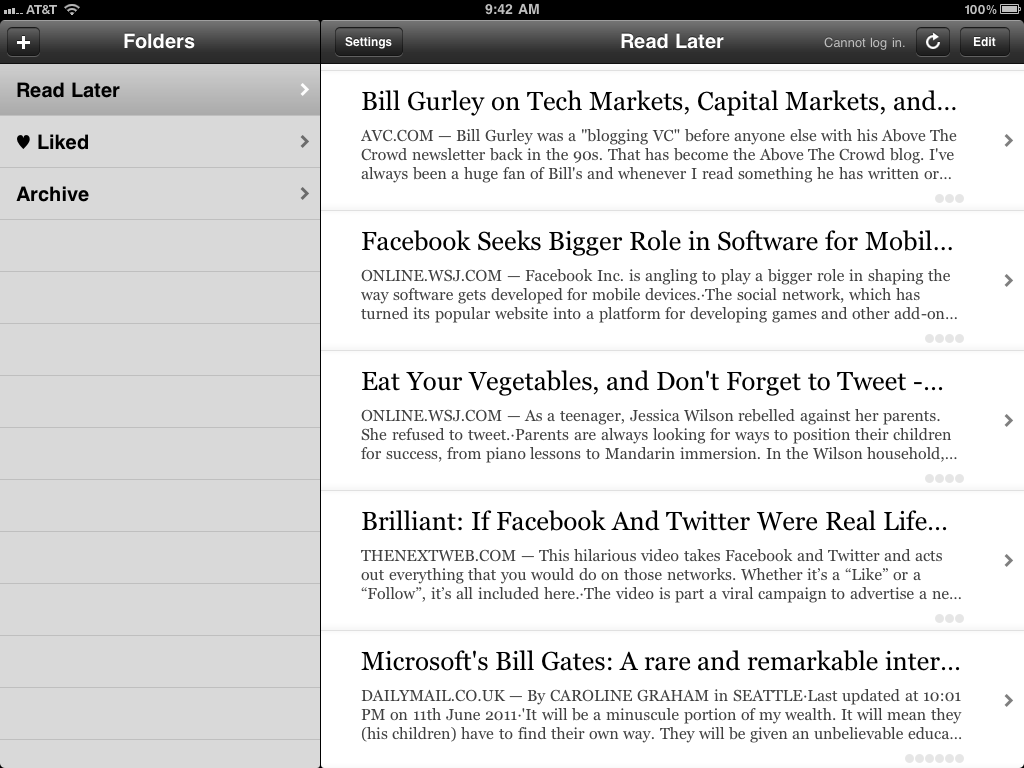
Task: Open chevron for Facebook Seeks Bigger Role article
Action: [1008, 280]
